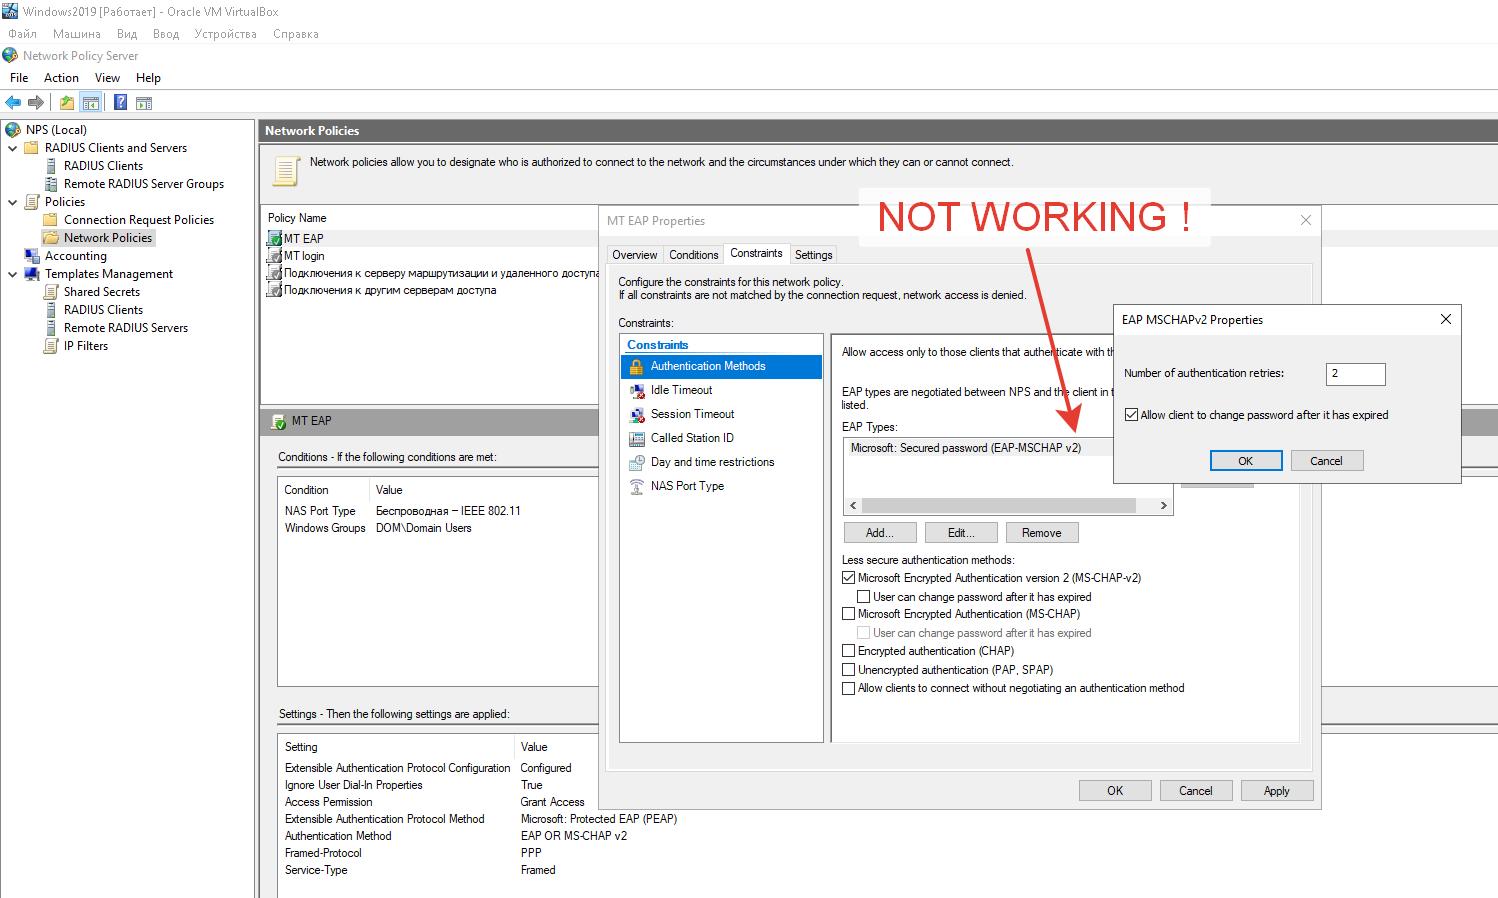Open VirtualBox Файл menu
Screen dimensions: 1498x898
22,34
